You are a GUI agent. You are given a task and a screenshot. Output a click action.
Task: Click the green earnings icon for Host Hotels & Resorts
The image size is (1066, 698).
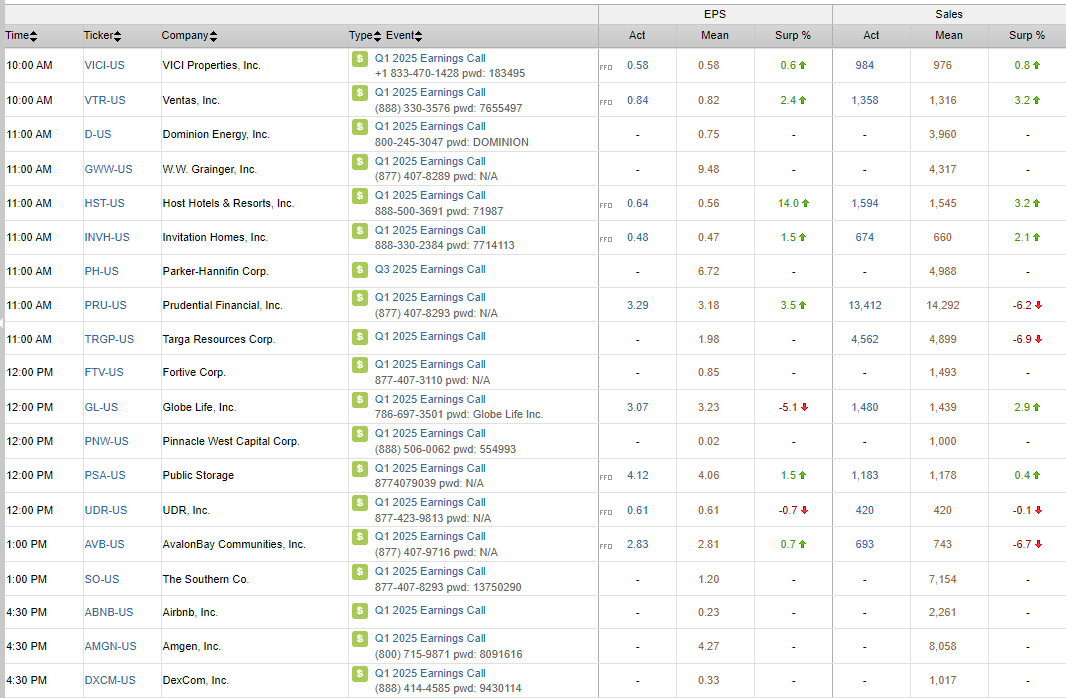[360, 195]
